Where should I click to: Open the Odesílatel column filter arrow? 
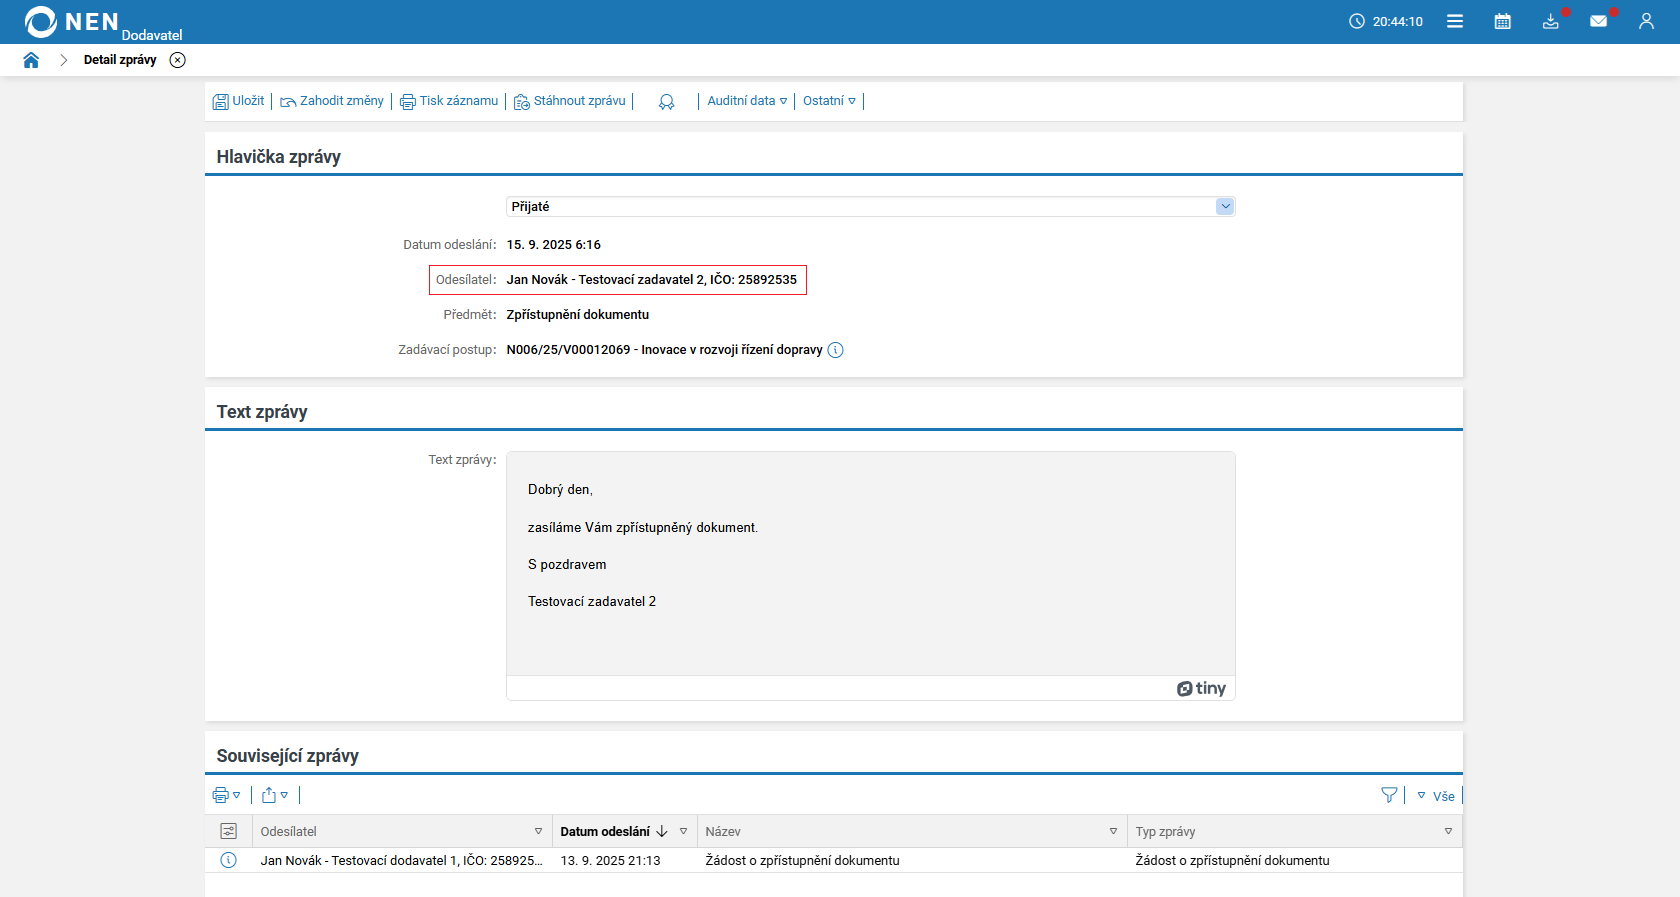tap(538, 832)
